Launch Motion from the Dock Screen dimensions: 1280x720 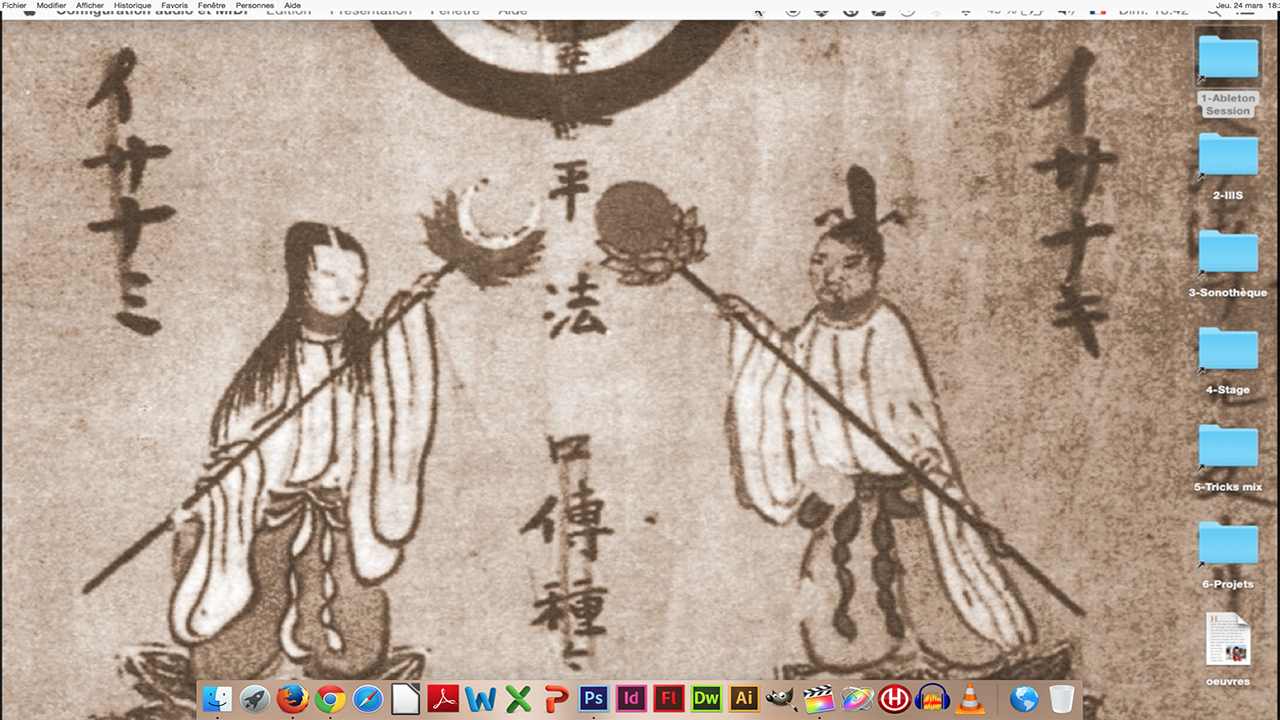click(856, 699)
